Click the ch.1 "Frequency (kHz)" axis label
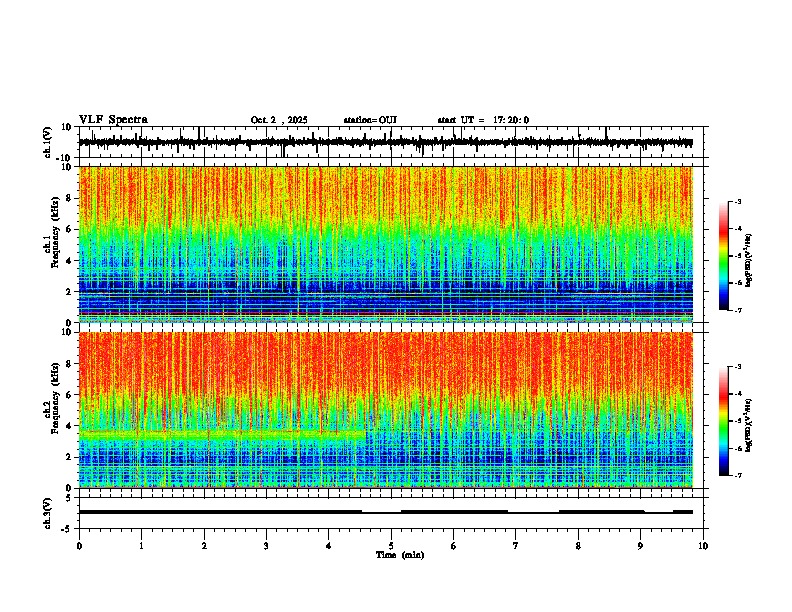 click(x=57, y=232)
